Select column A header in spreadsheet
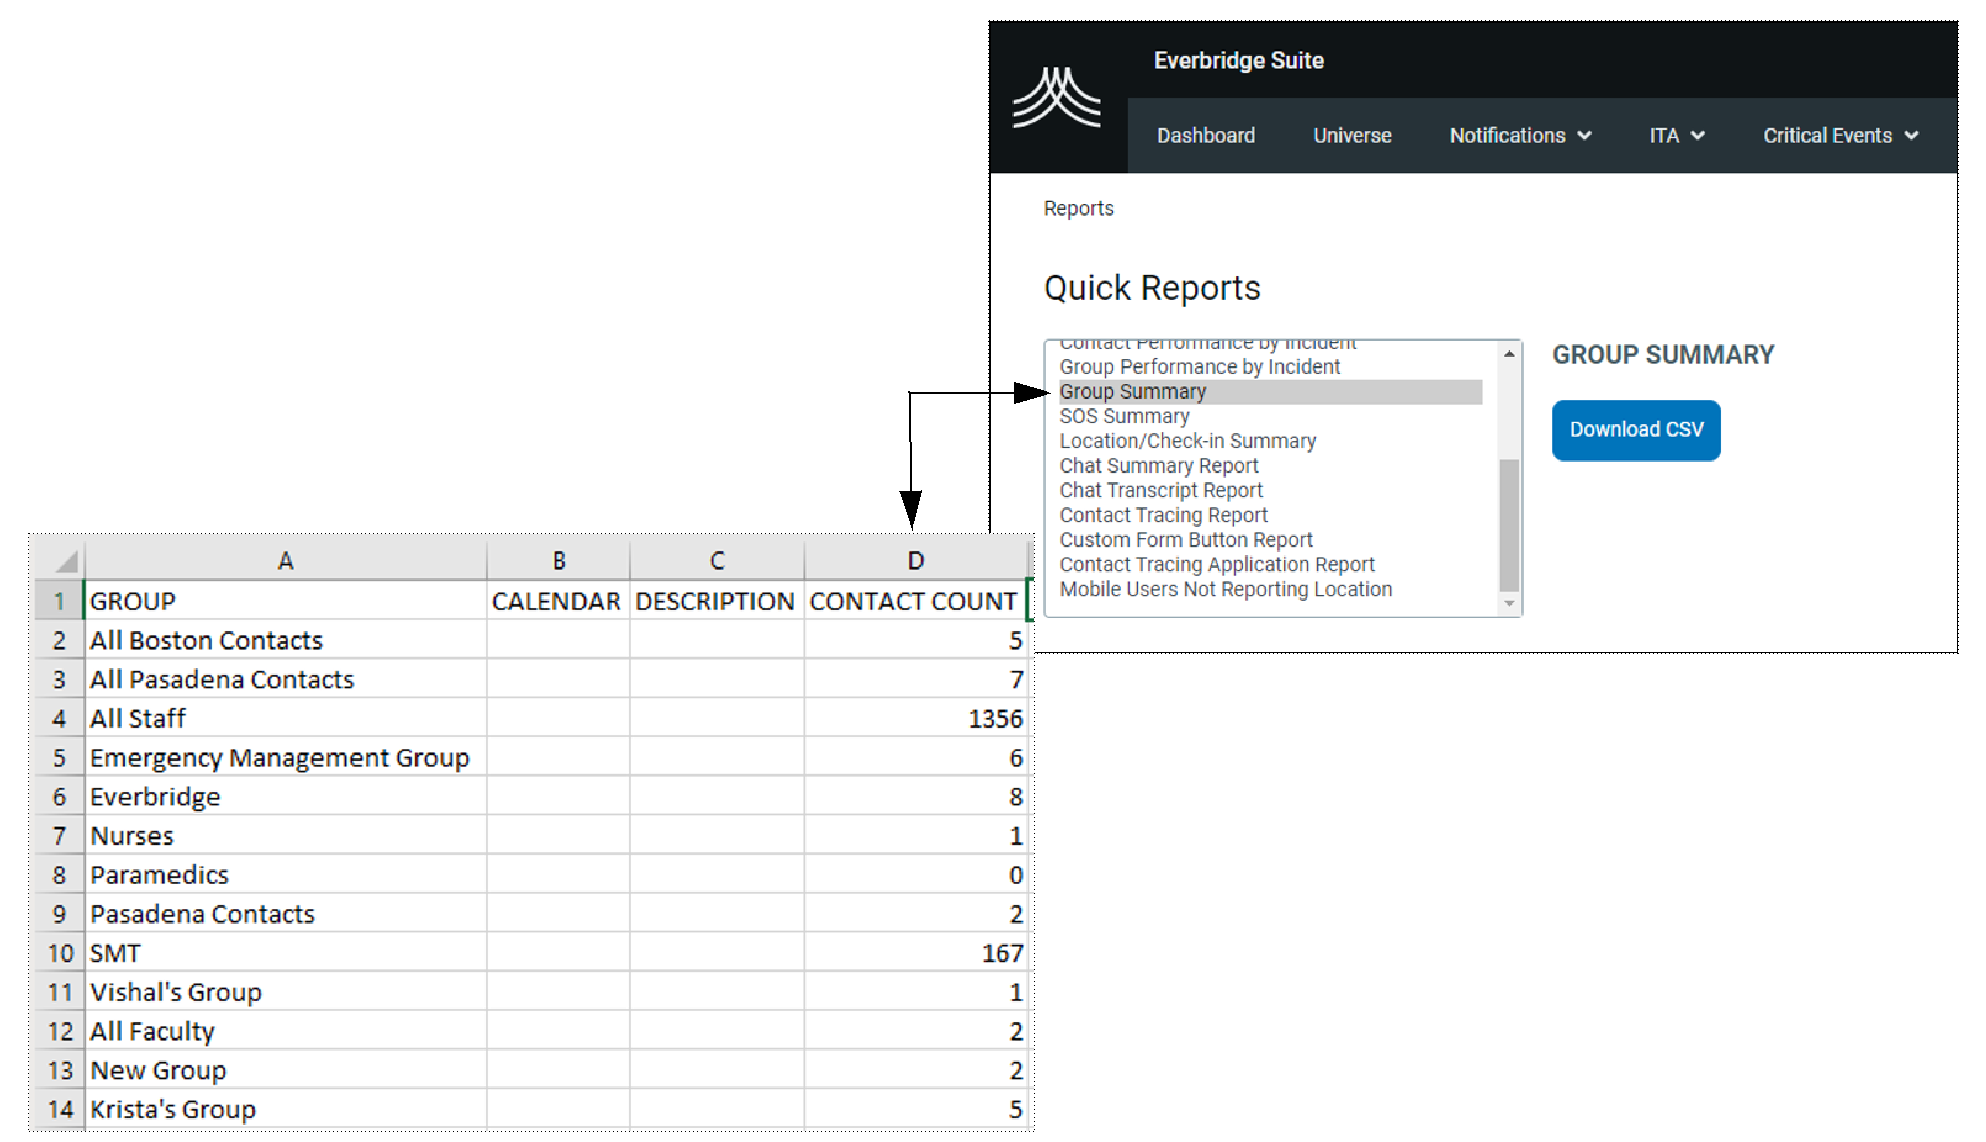Viewport: 1986px width, 1142px height. (x=285, y=561)
